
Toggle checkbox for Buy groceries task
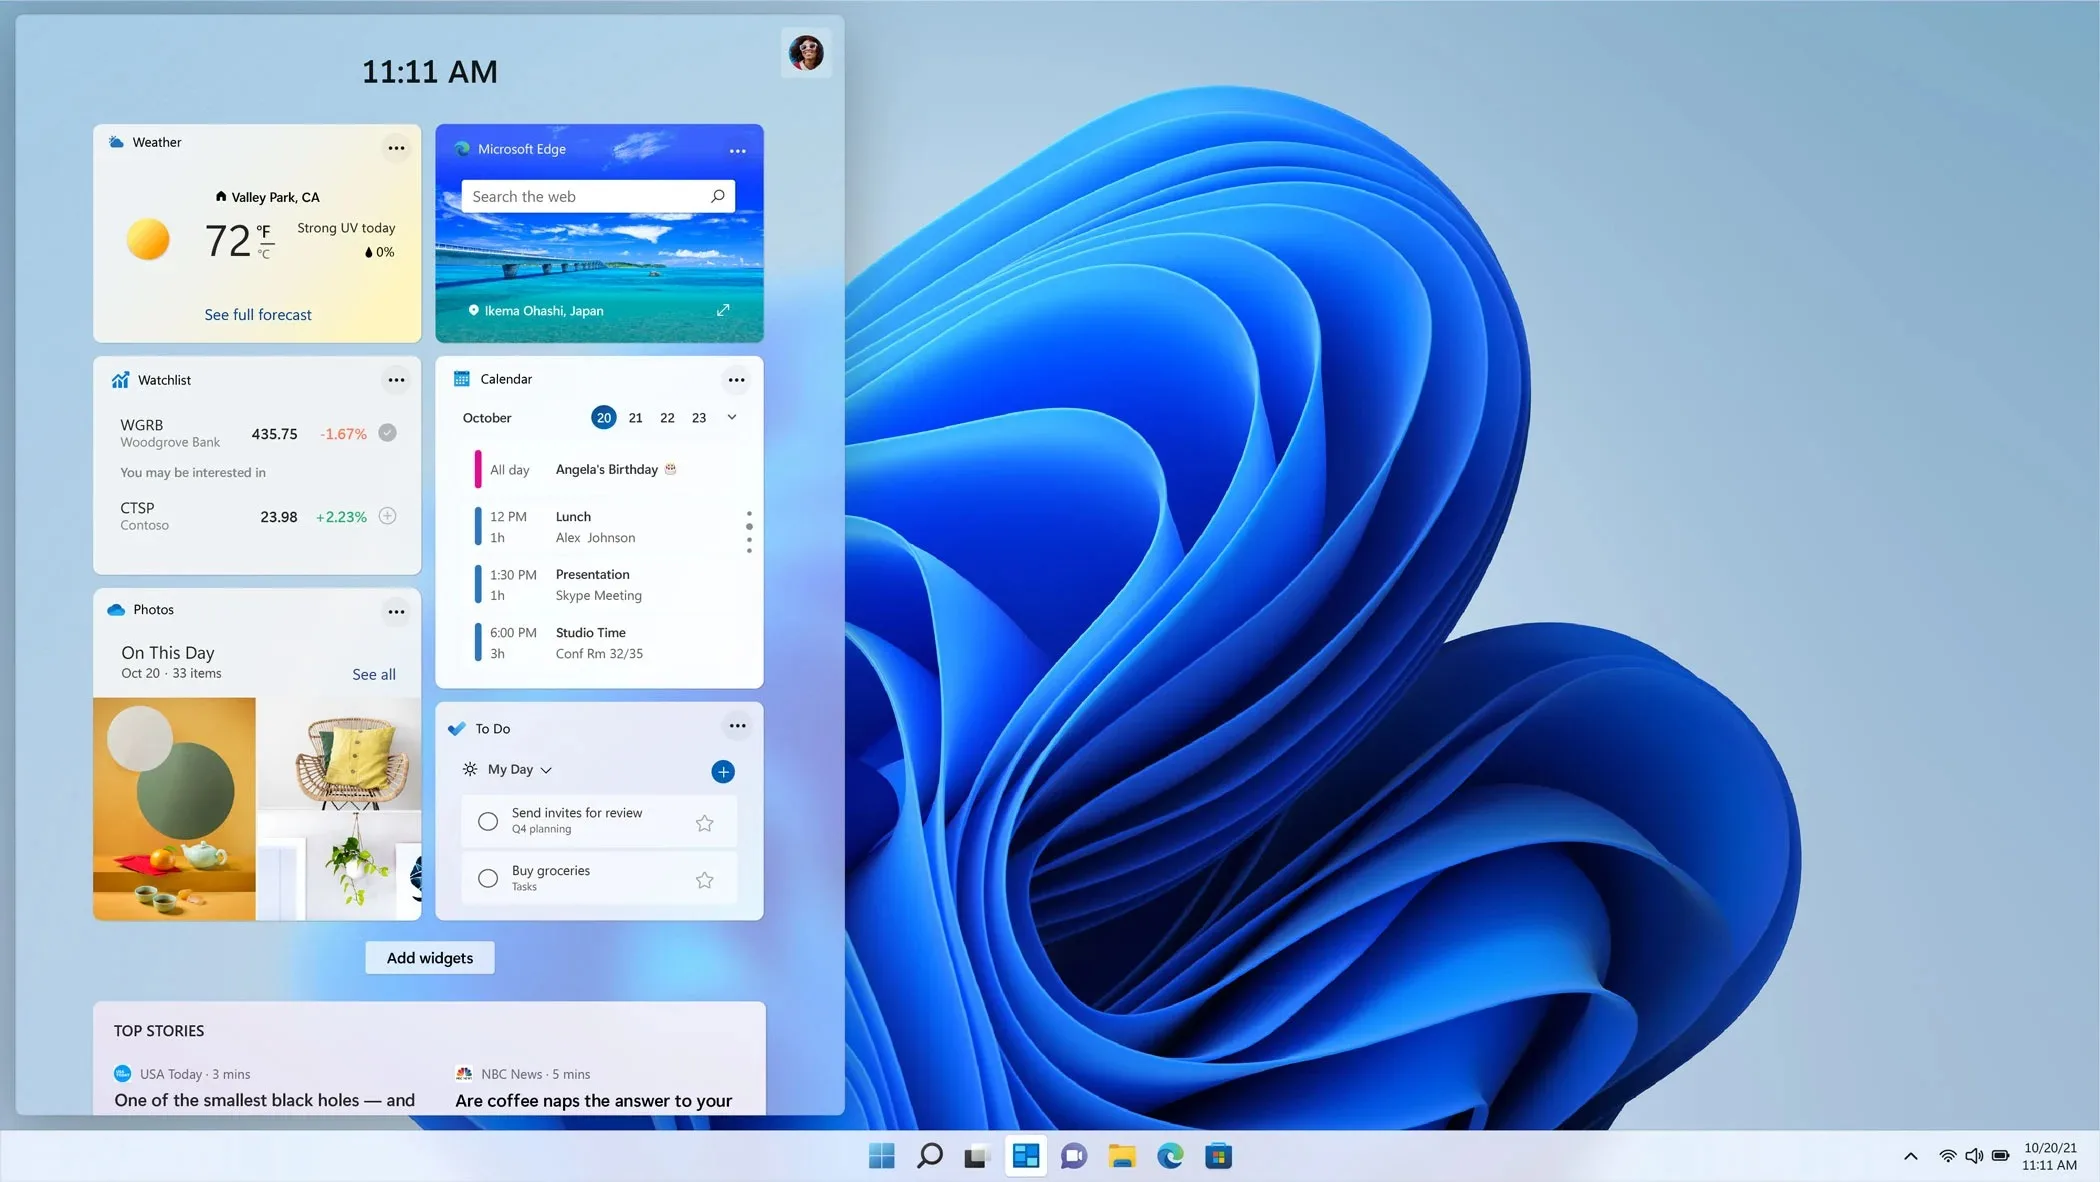[489, 878]
